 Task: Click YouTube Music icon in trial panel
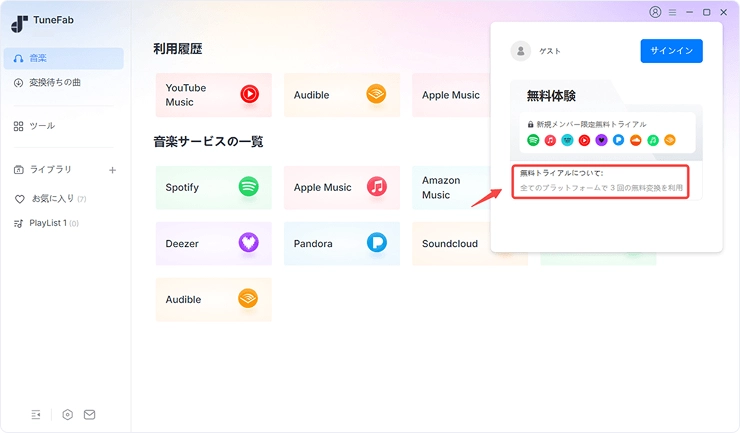tap(584, 140)
